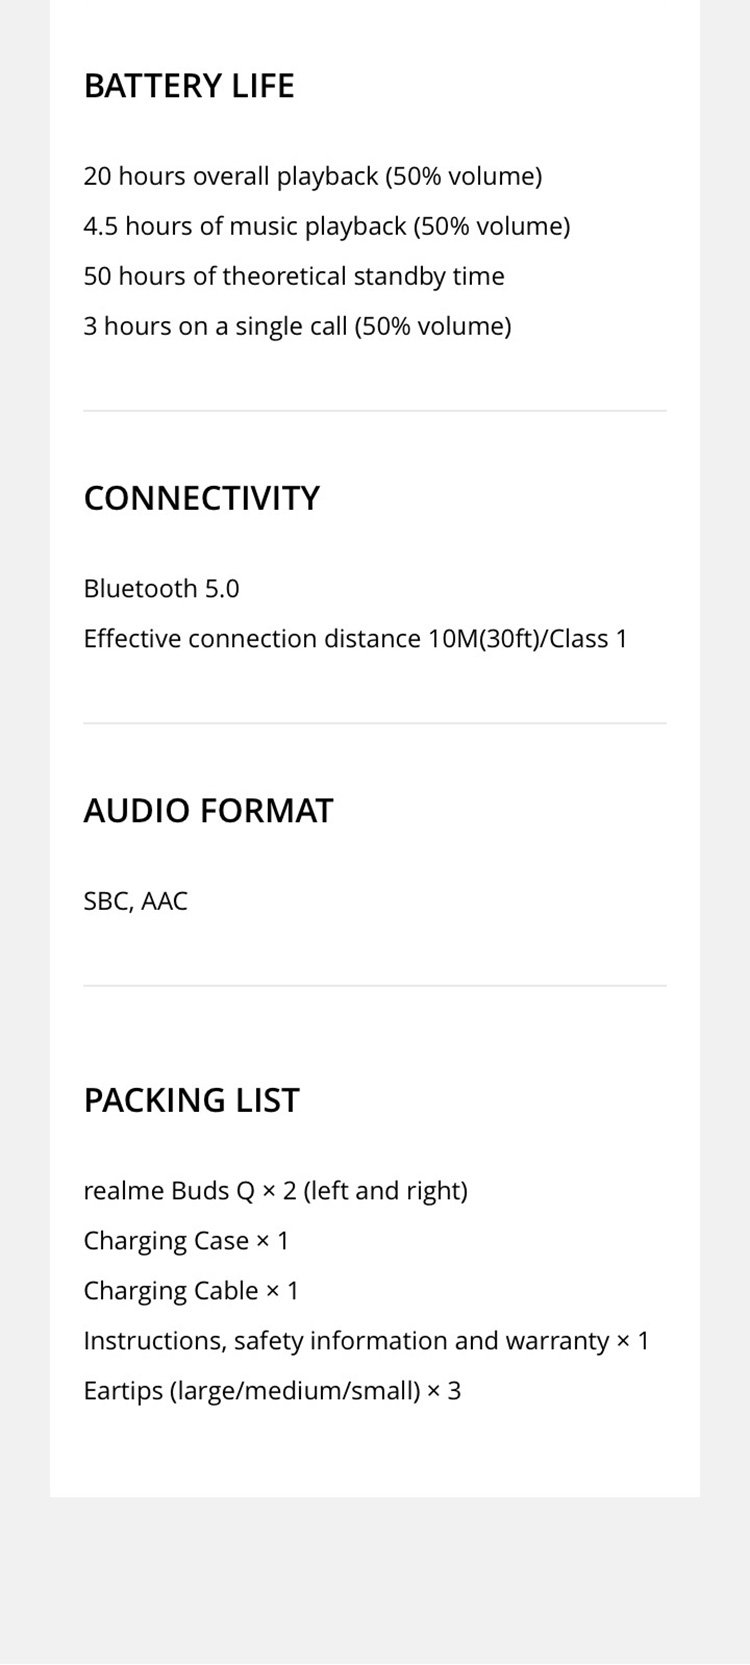The height and width of the screenshot is (1665, 750).
Task: Select the Bluetooth 5.0 text
Action: tap(161, 588)
